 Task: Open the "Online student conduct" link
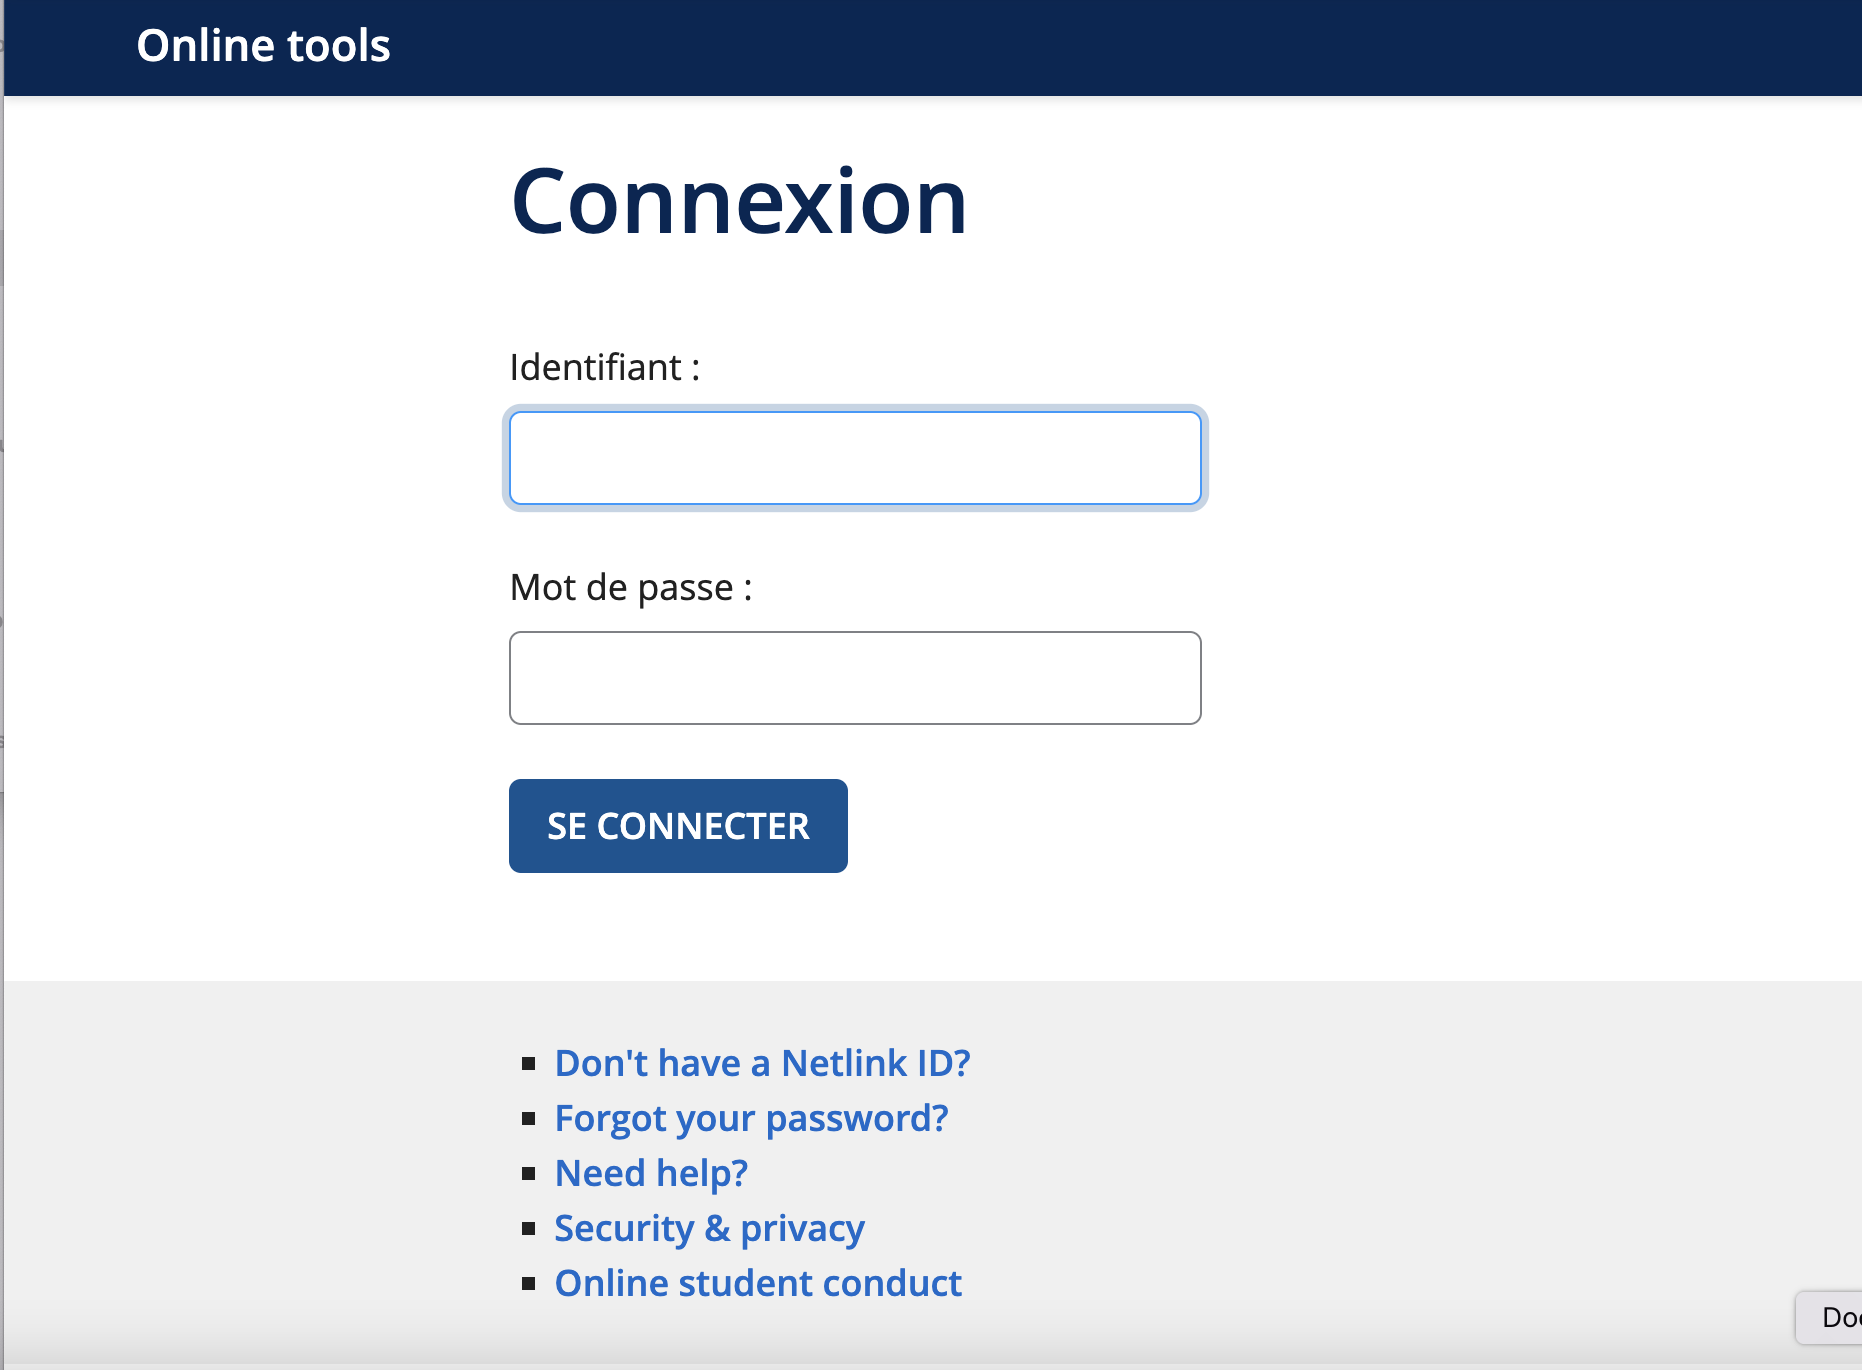pos(758,1283)
